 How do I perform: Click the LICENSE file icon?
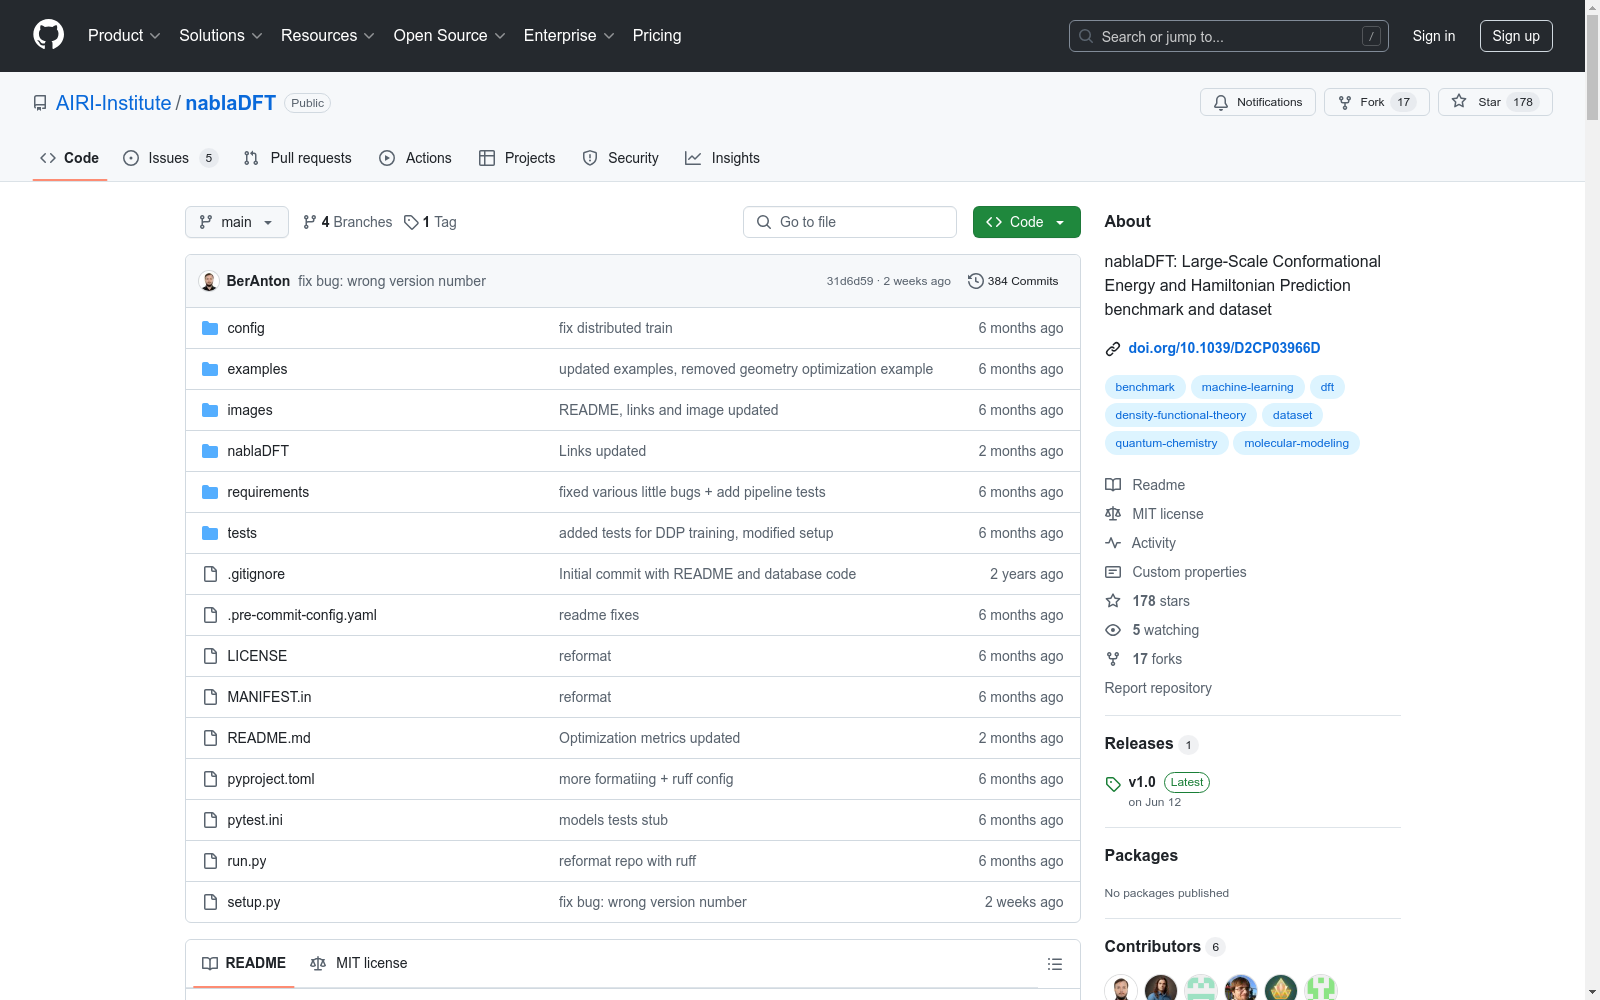[x=210, y=656]
